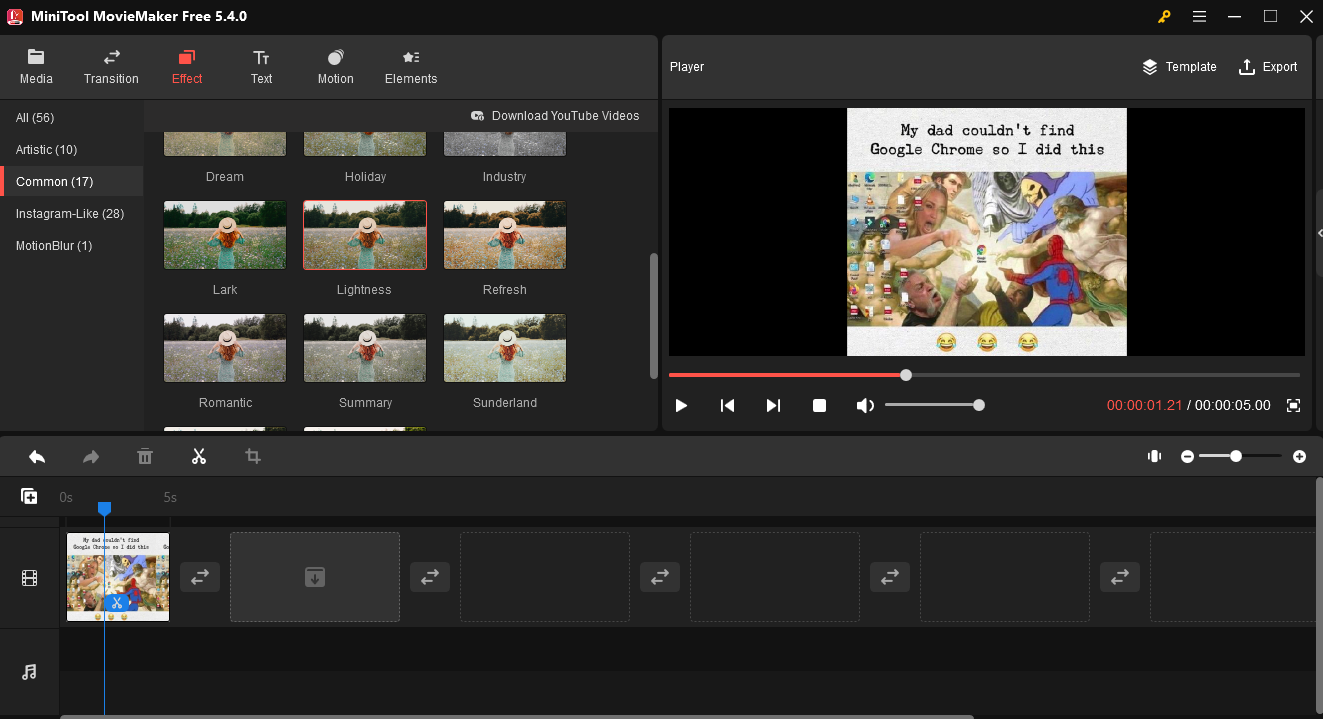Mute the player volume

865,405
